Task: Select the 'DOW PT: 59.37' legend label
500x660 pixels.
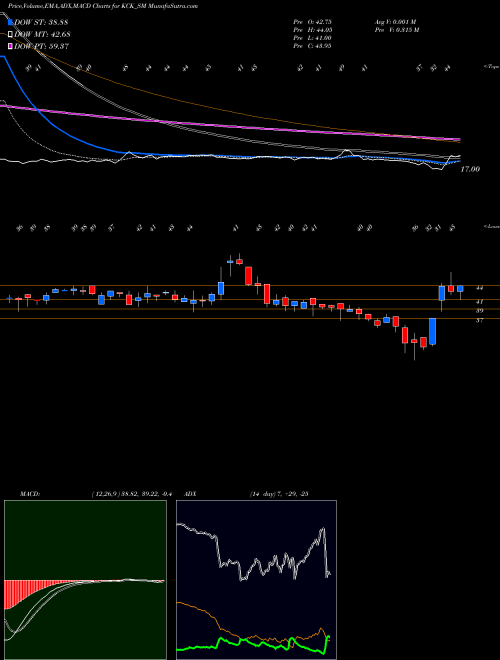Action: pos(41,46)
